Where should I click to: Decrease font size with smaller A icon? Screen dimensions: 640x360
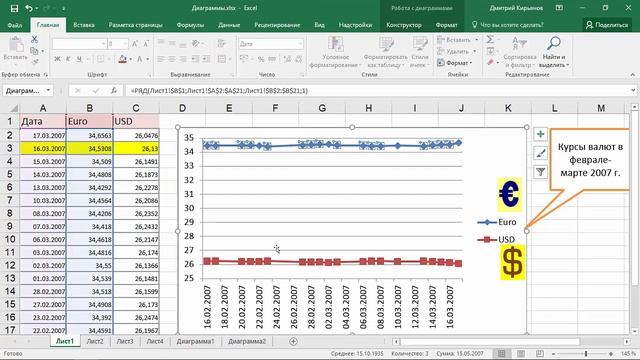146,43
